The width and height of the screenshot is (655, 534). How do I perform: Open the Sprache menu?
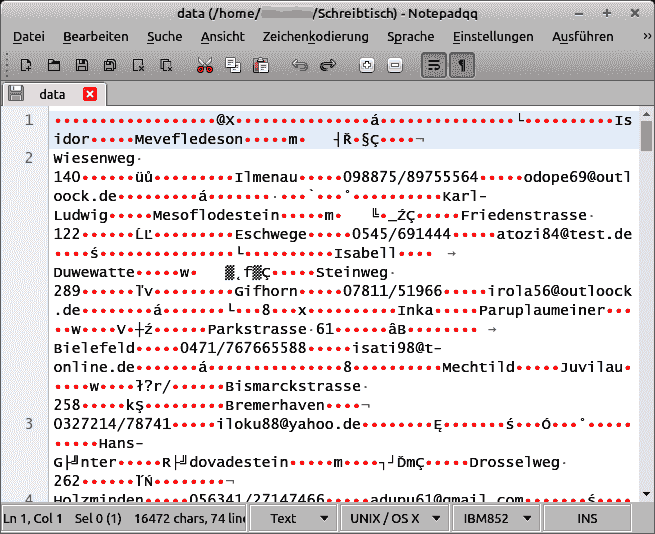tap(411, 37)
